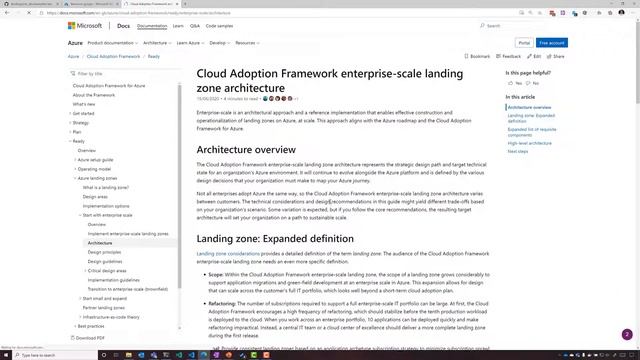Open File Explorer from the taskbar

129,355
